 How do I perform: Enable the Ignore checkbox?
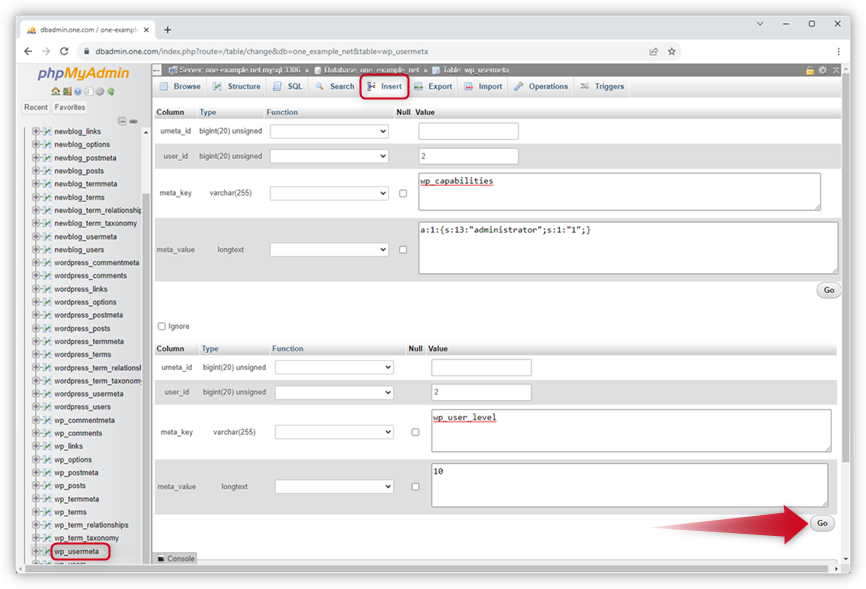162,326
